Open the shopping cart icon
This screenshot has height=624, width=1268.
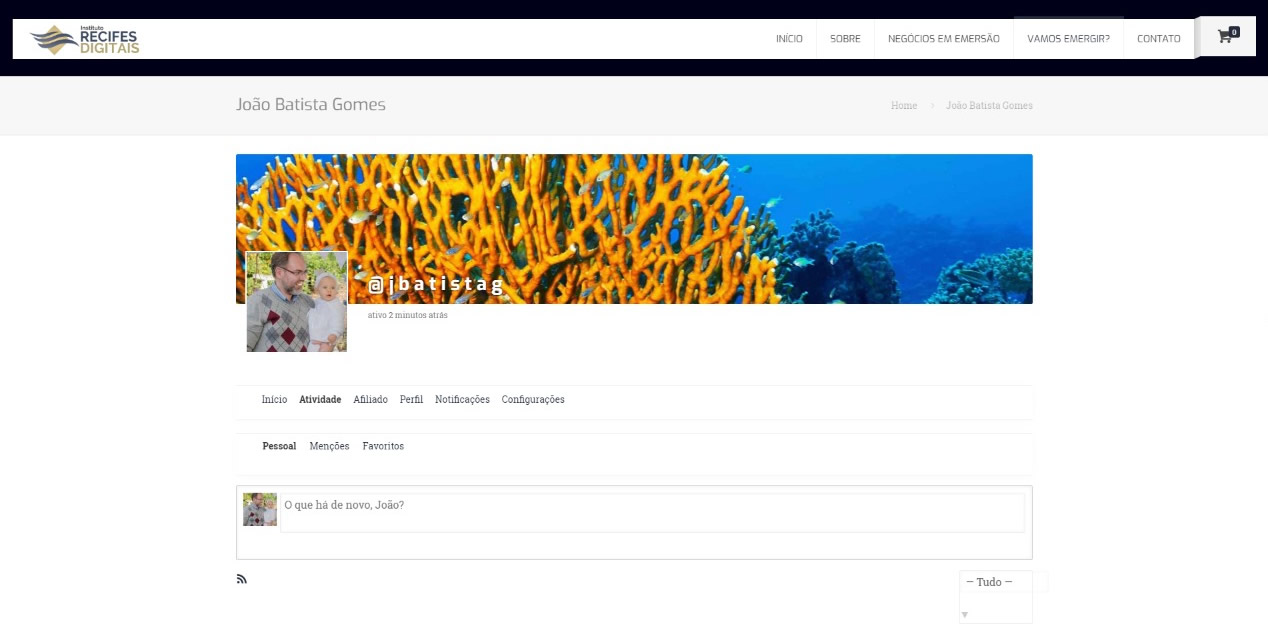(1227, 37)
